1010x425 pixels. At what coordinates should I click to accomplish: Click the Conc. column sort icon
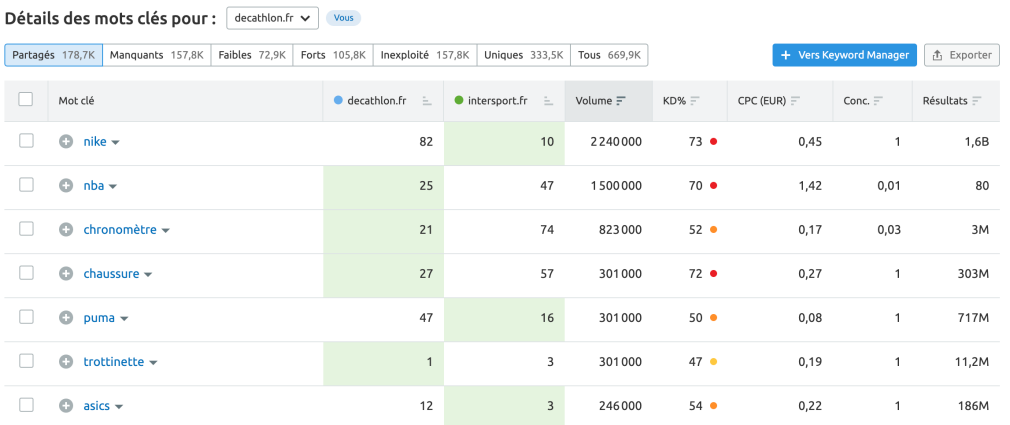tap(879, 101)
